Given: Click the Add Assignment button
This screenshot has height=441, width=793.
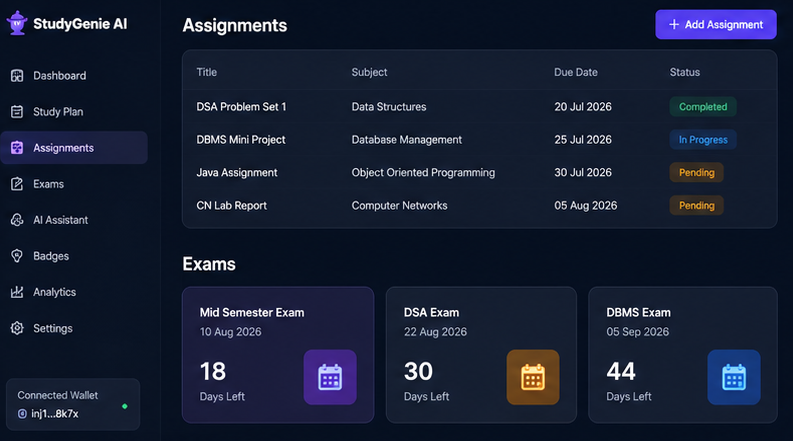Looking at the screenshot, I should tap(716, 24).
